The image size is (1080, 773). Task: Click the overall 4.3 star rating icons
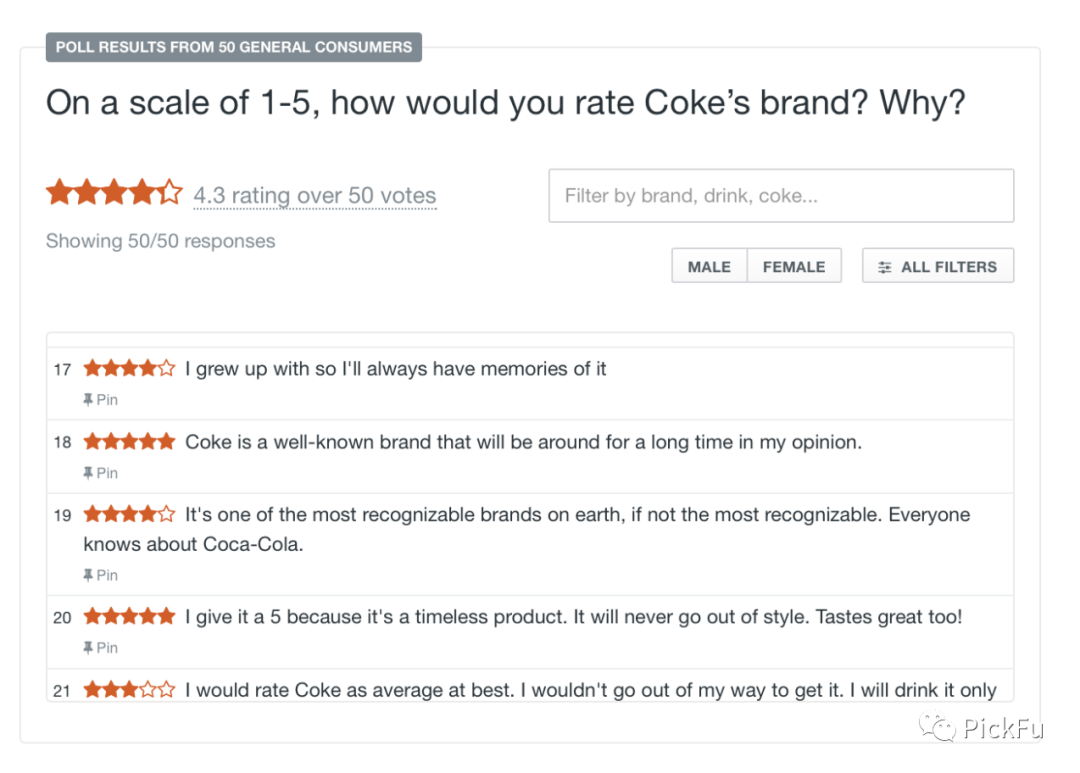[114, 193]
